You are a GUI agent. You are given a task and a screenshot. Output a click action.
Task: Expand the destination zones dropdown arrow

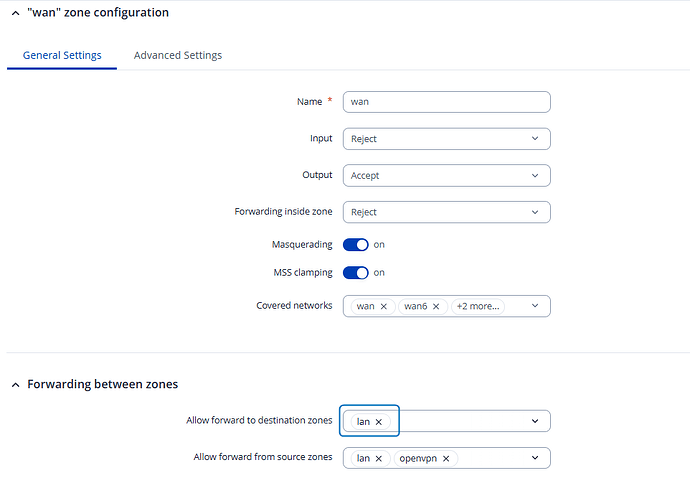[x=535, y=422]
